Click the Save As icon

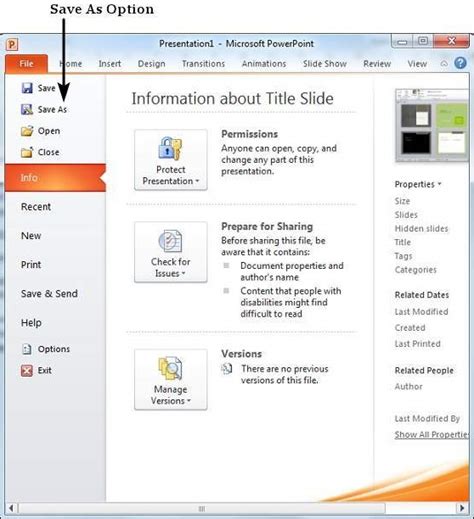[x=27, y=109]
